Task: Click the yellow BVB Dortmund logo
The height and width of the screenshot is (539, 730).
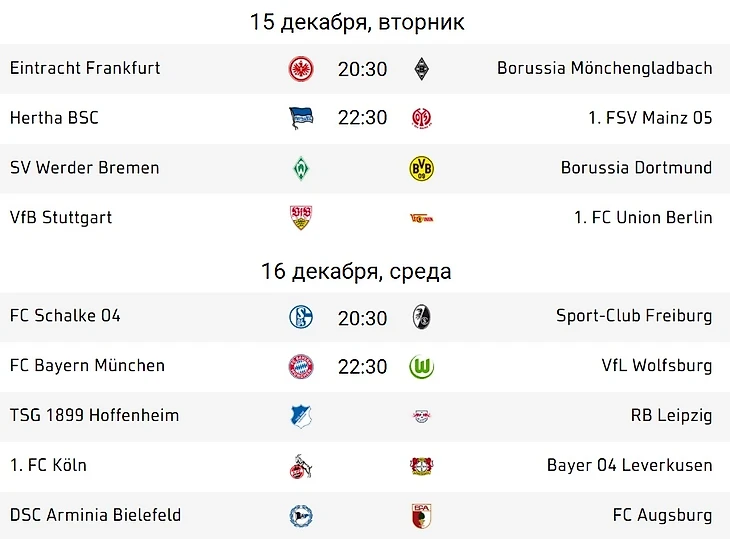Action: (x=421, y=168)
